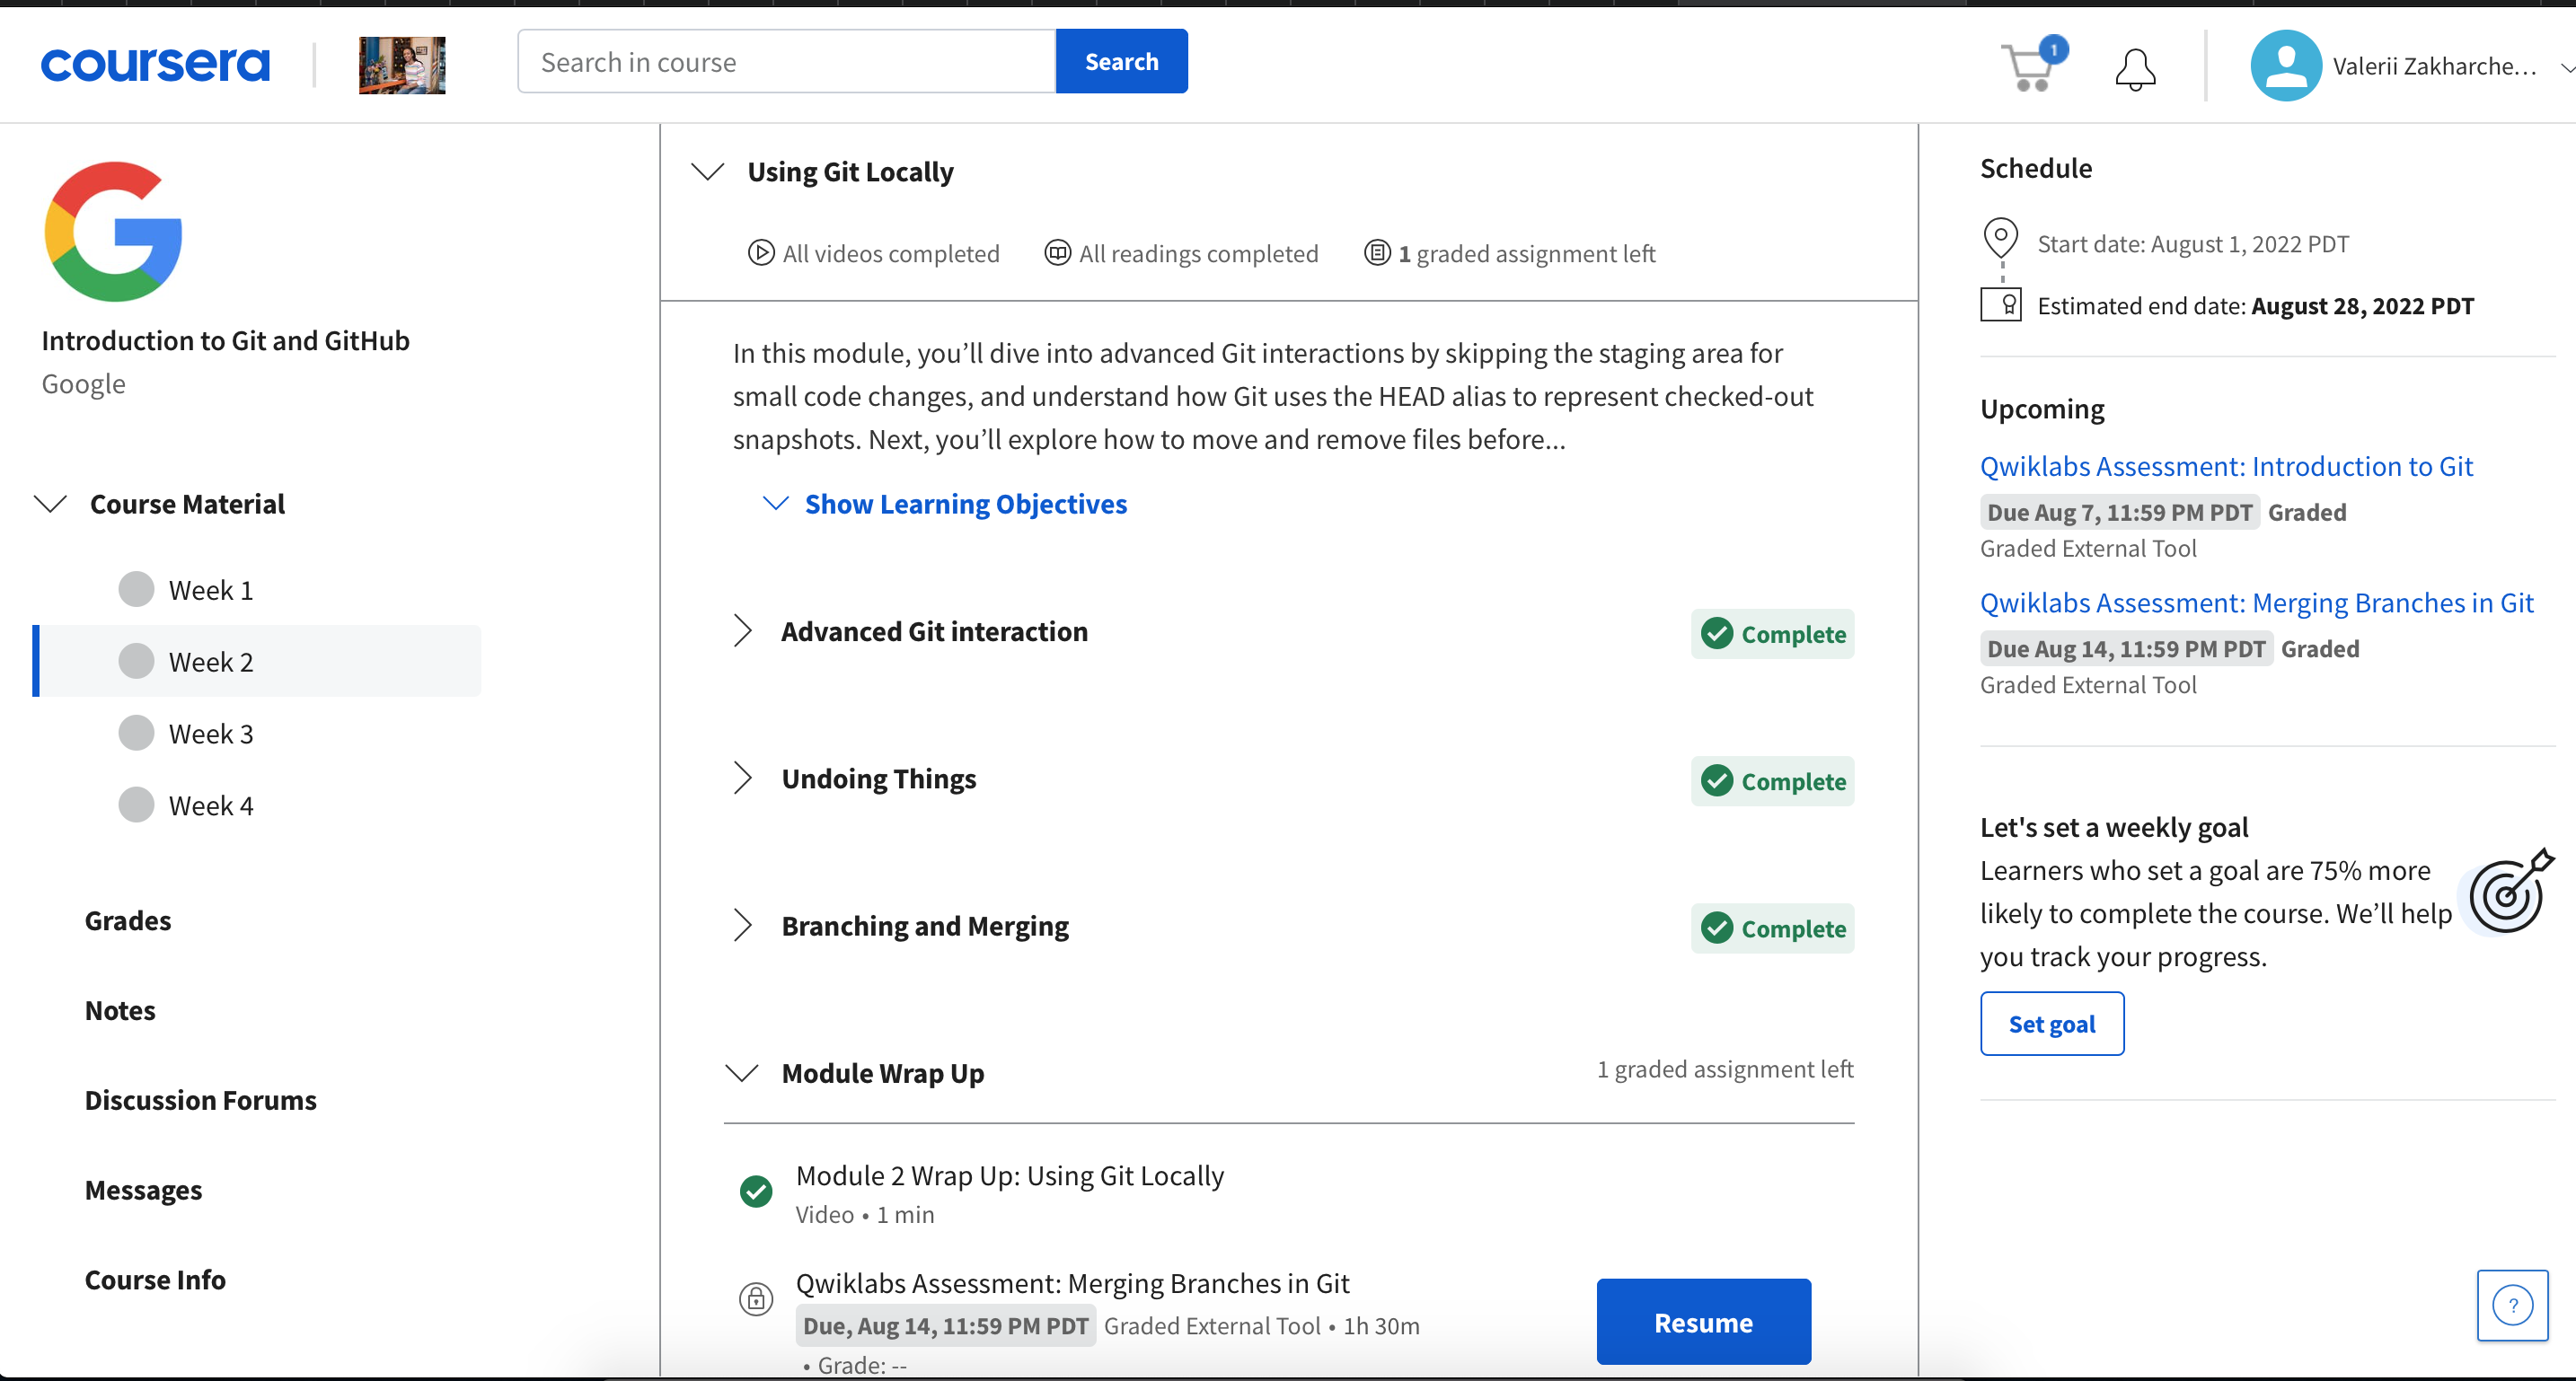
Task: Click the Week 4 progress circle
Action: (136, 805)
